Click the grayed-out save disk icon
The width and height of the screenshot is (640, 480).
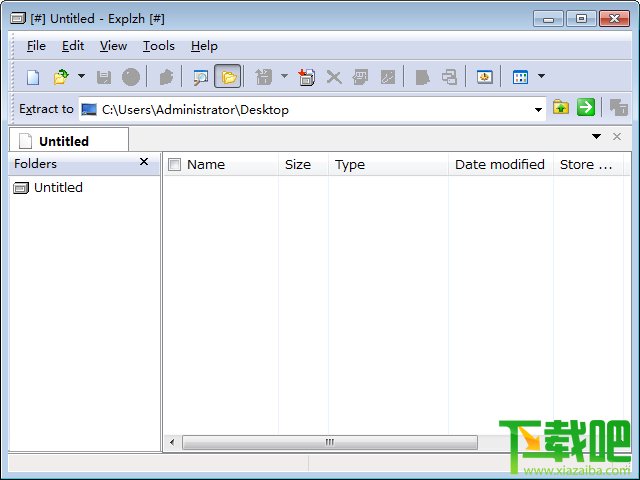point(104,77)
